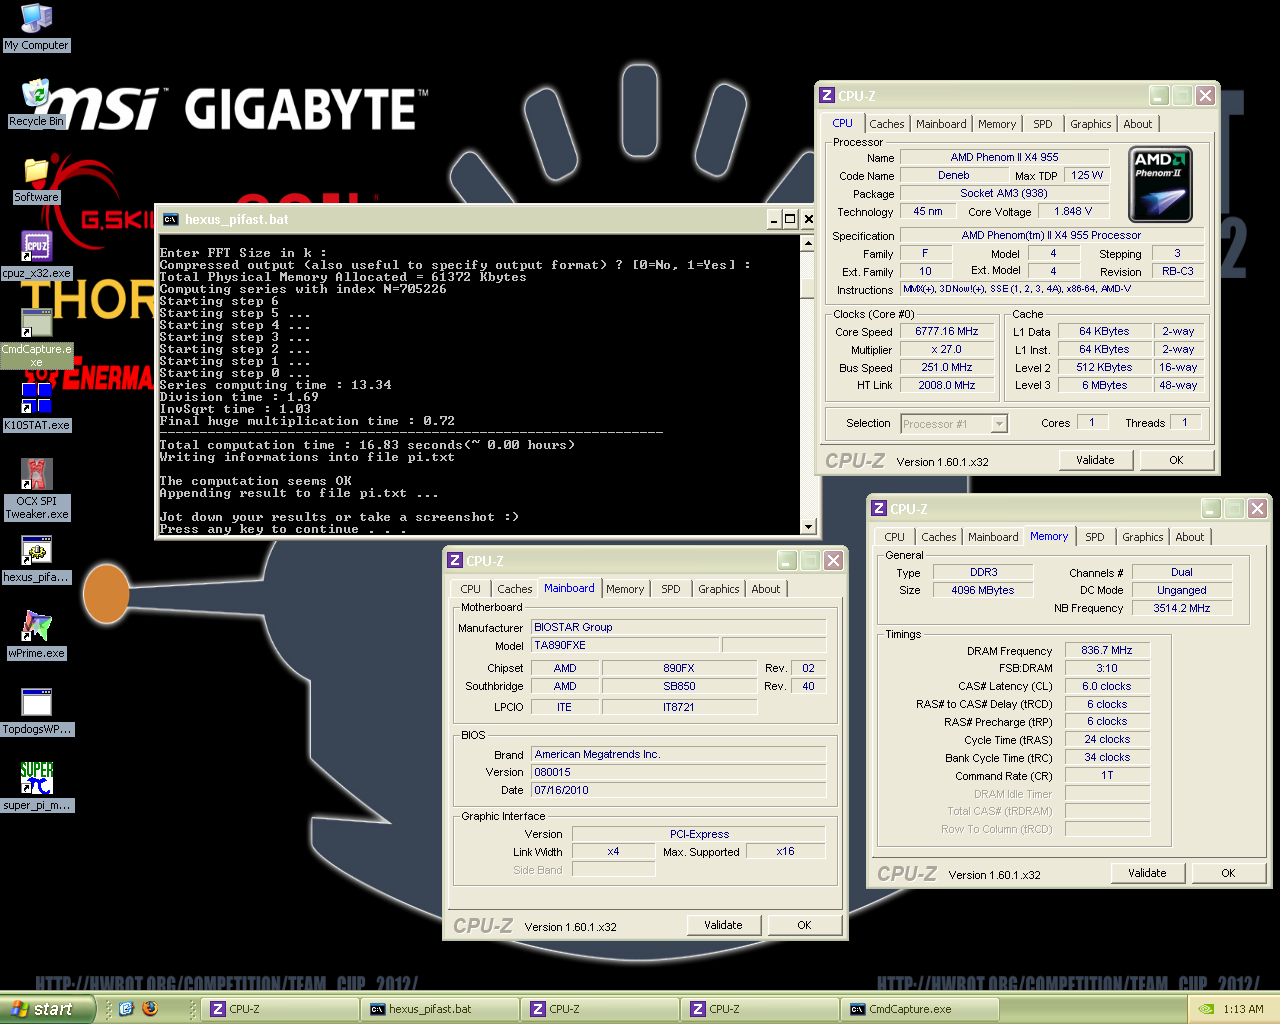The width and height of the screenshot is (1280, 1024).
Task: Select Graphics tab in CPU-Z Mainboard window
Action: pos(718,589)
